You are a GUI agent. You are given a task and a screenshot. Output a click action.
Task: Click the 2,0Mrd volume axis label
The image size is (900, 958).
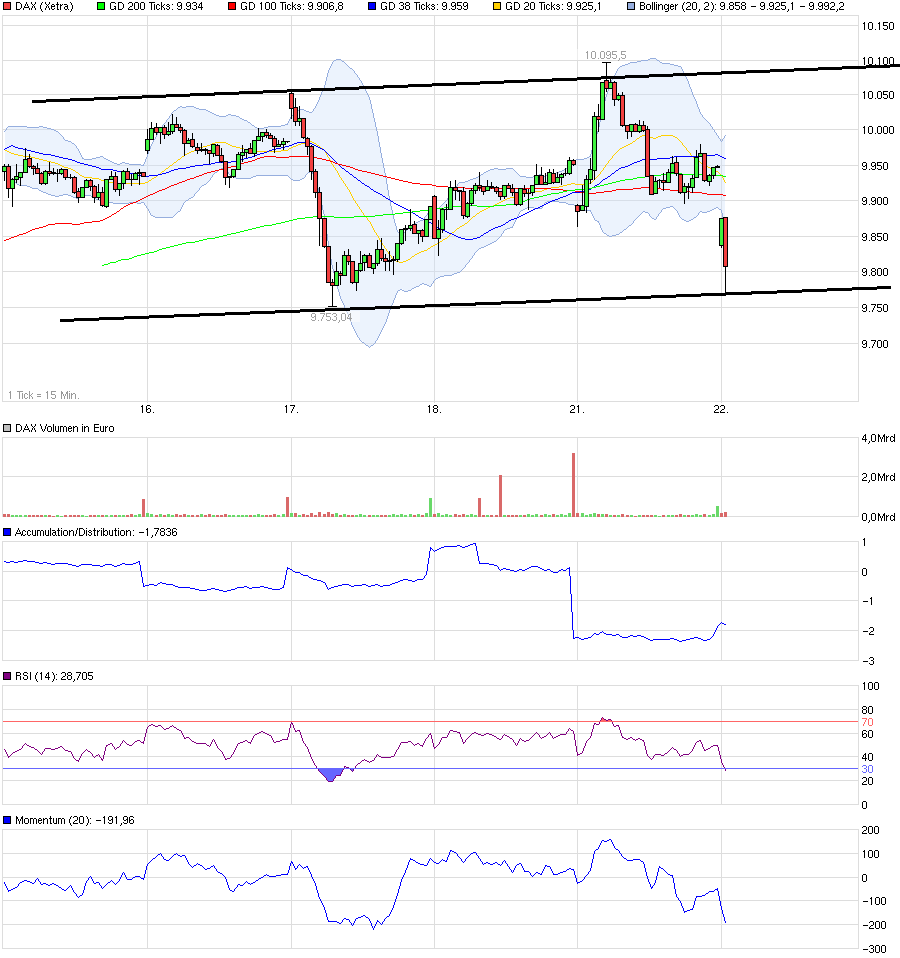[878, 477]
